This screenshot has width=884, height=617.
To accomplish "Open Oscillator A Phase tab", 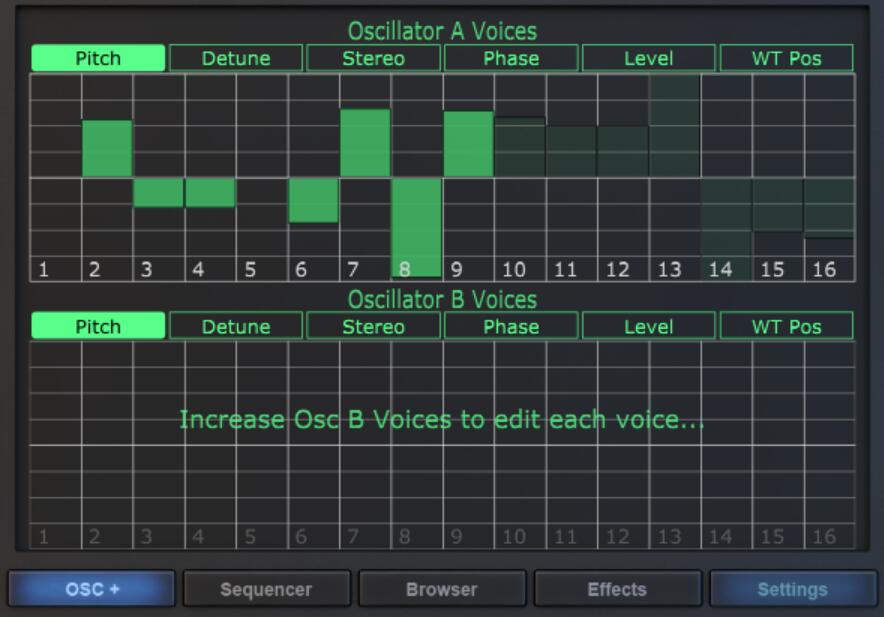I will point(511,58).
